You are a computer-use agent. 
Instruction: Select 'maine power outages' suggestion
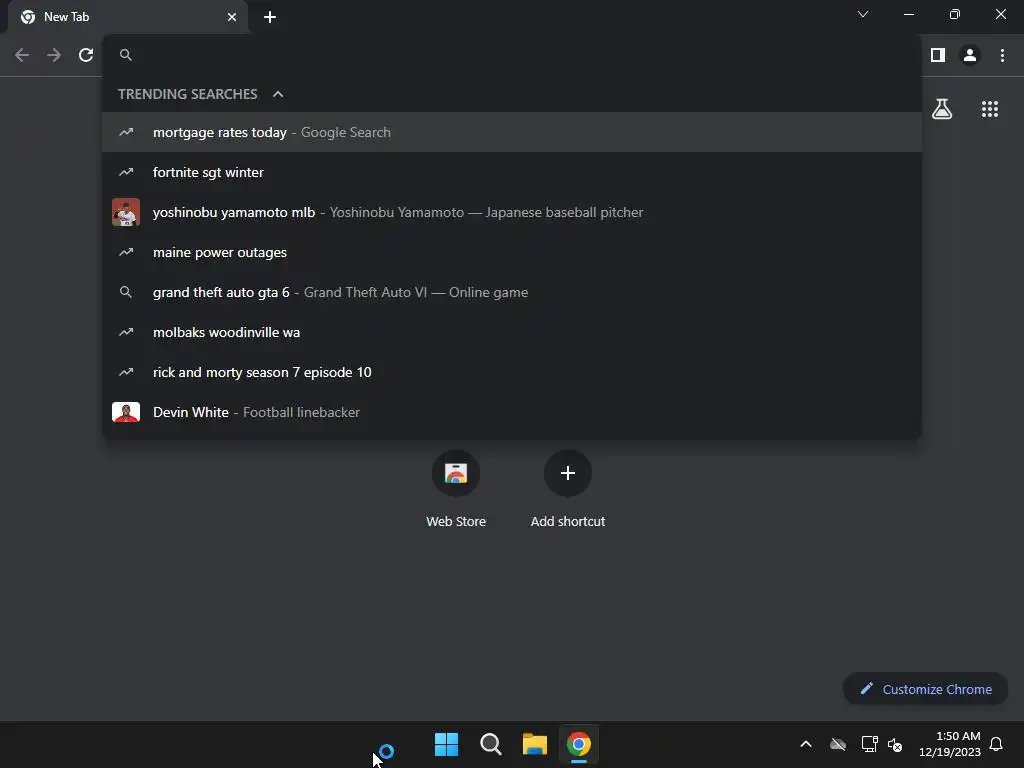pyautogui.click(x=512, y=252)
